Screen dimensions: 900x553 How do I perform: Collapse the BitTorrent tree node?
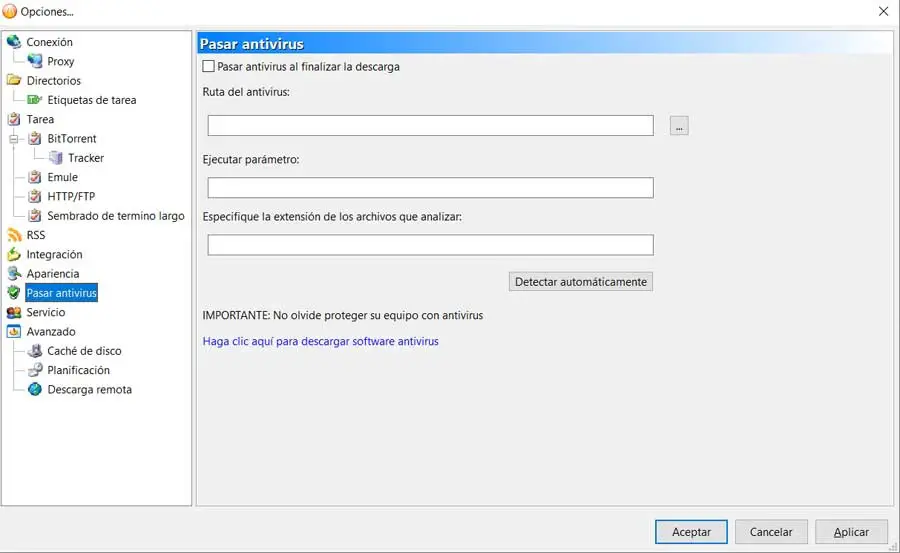14,139
